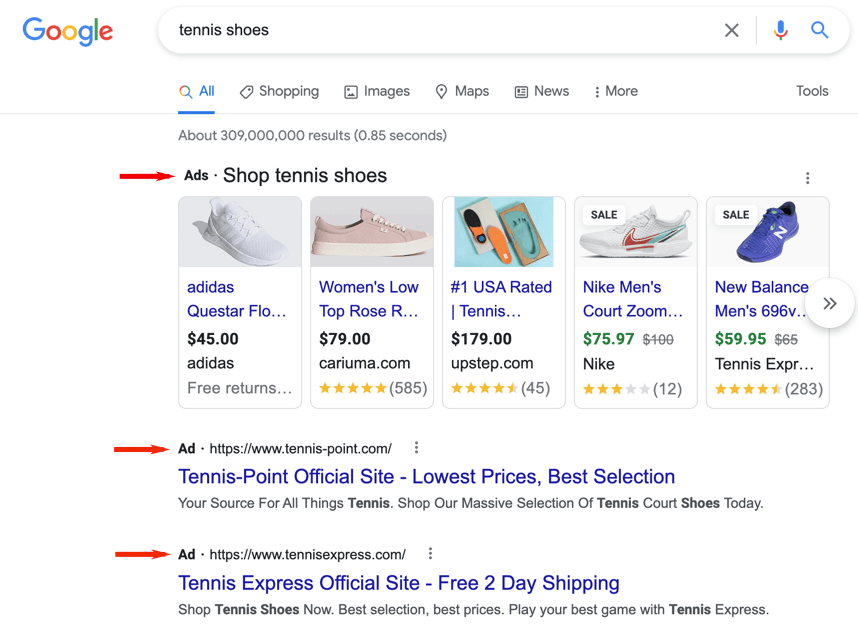Switch to the Shopping tab
This screenshot has width=858, height=625.
[279, 91]
